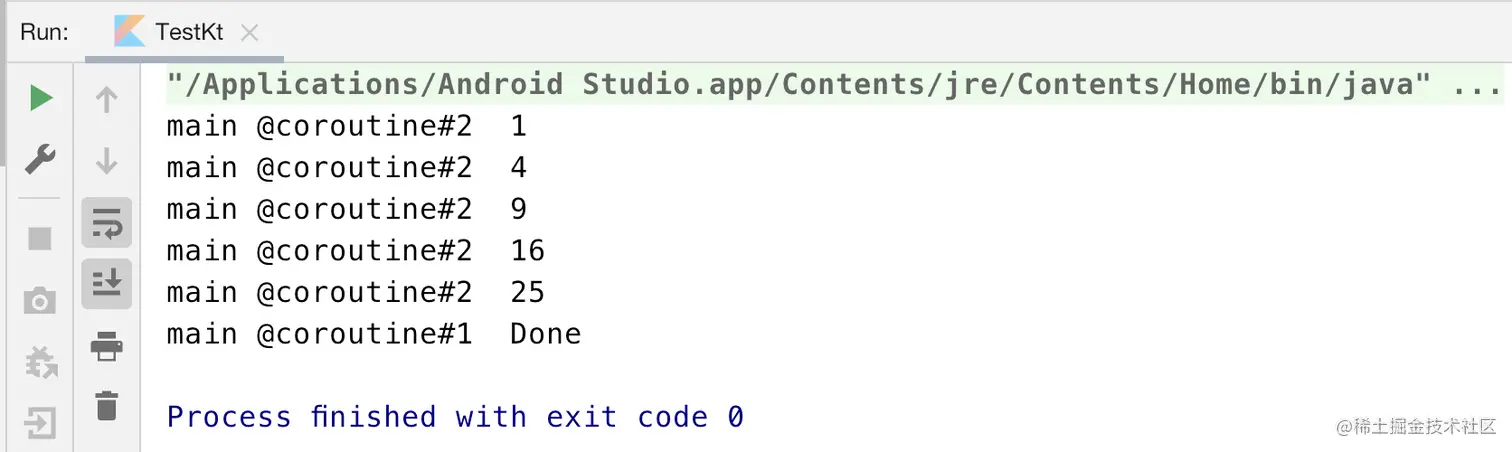The image size is (1512, 452).
Task: Click the bug with arrow icon
Action: 40,362
